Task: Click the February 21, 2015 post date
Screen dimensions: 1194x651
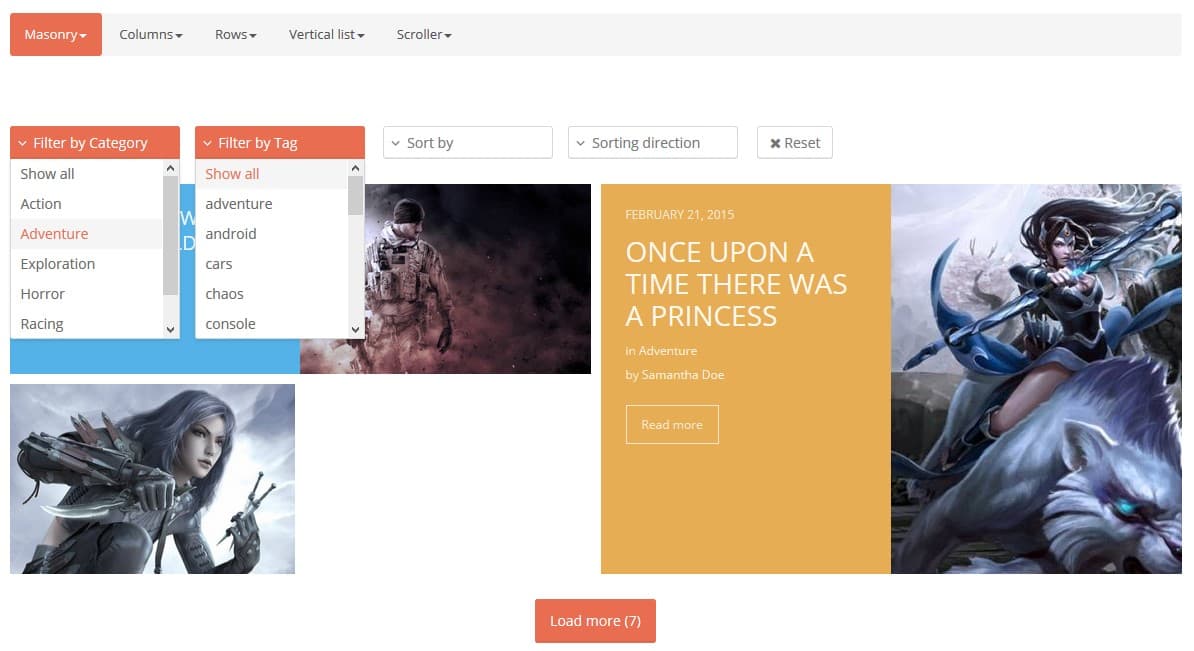Action: [x=679, y=215]
